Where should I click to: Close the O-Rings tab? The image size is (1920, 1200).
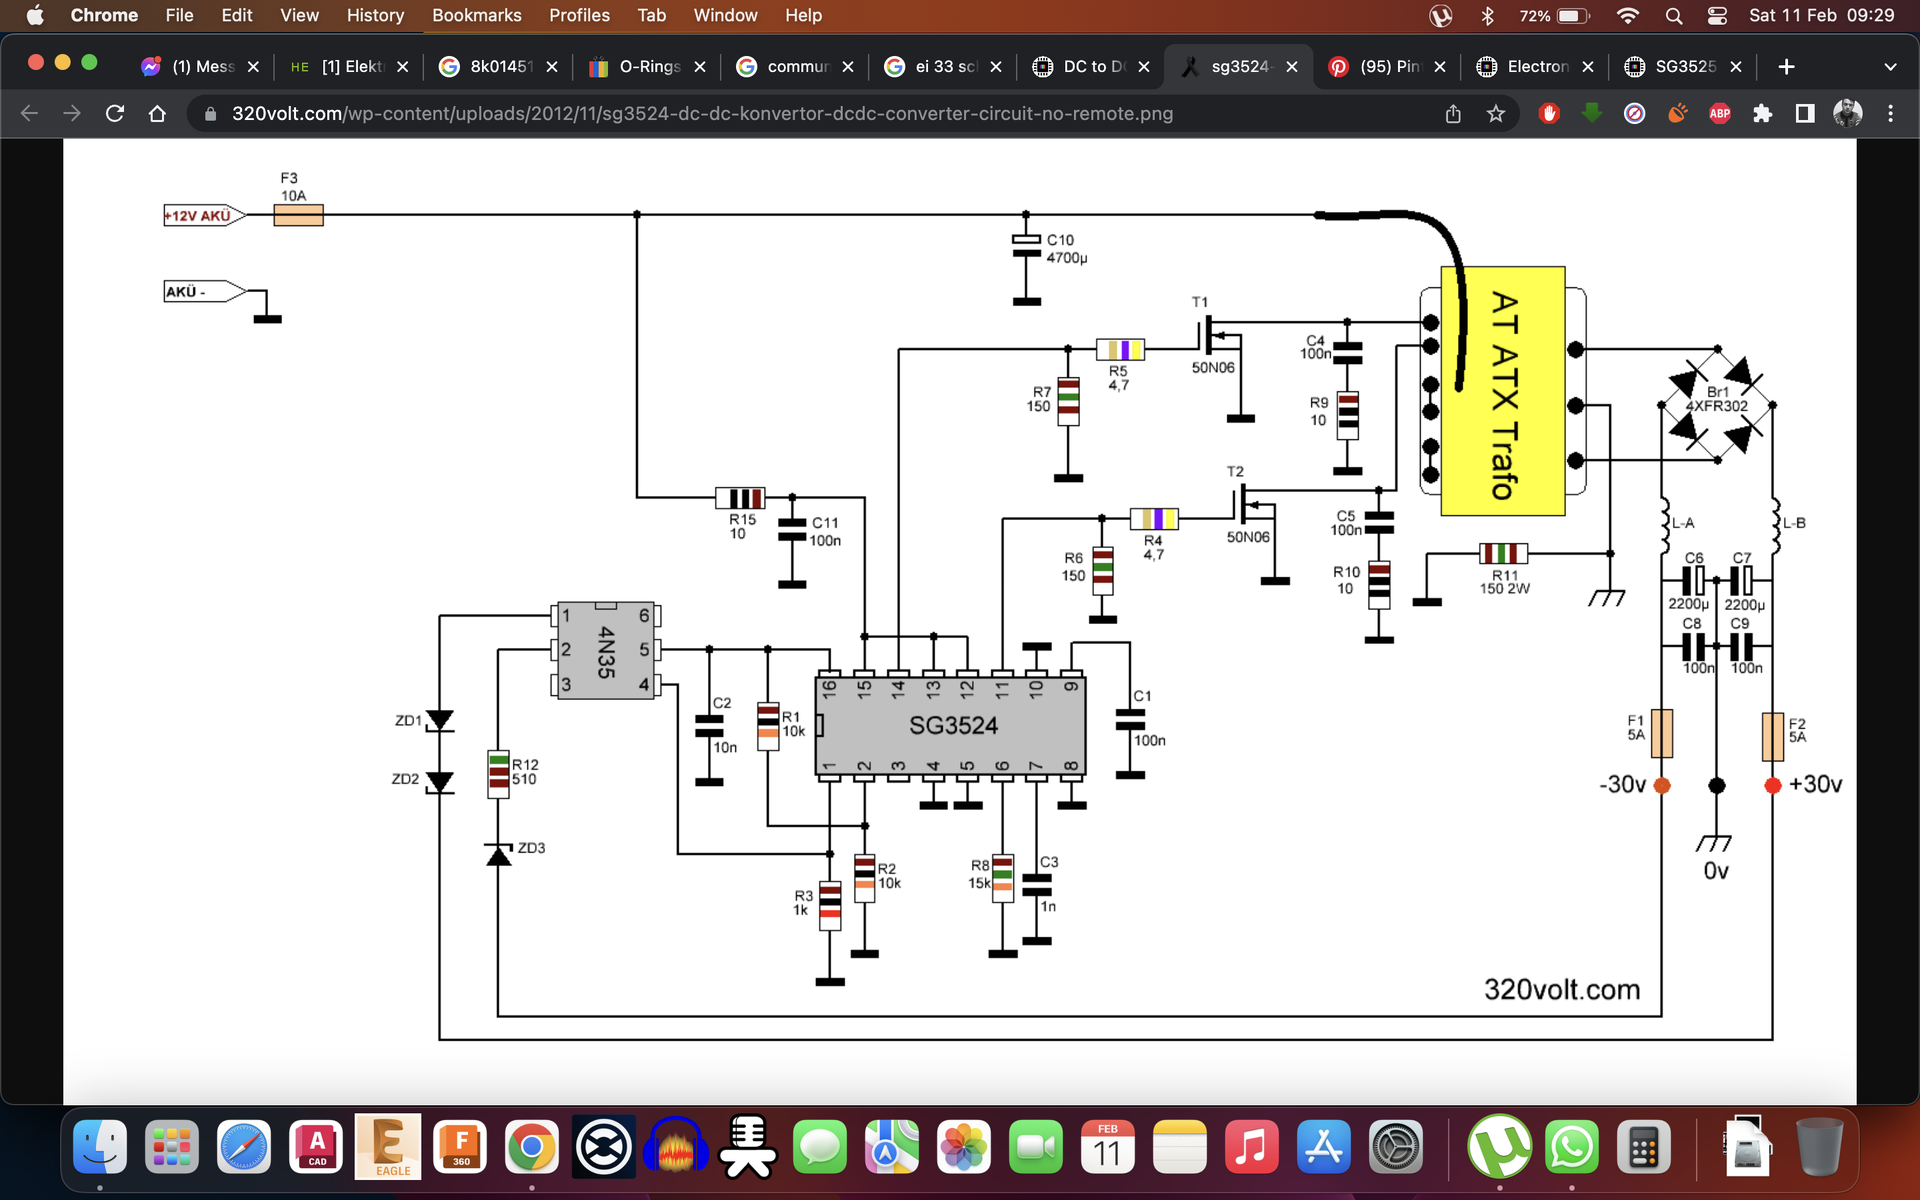point(700,67)
